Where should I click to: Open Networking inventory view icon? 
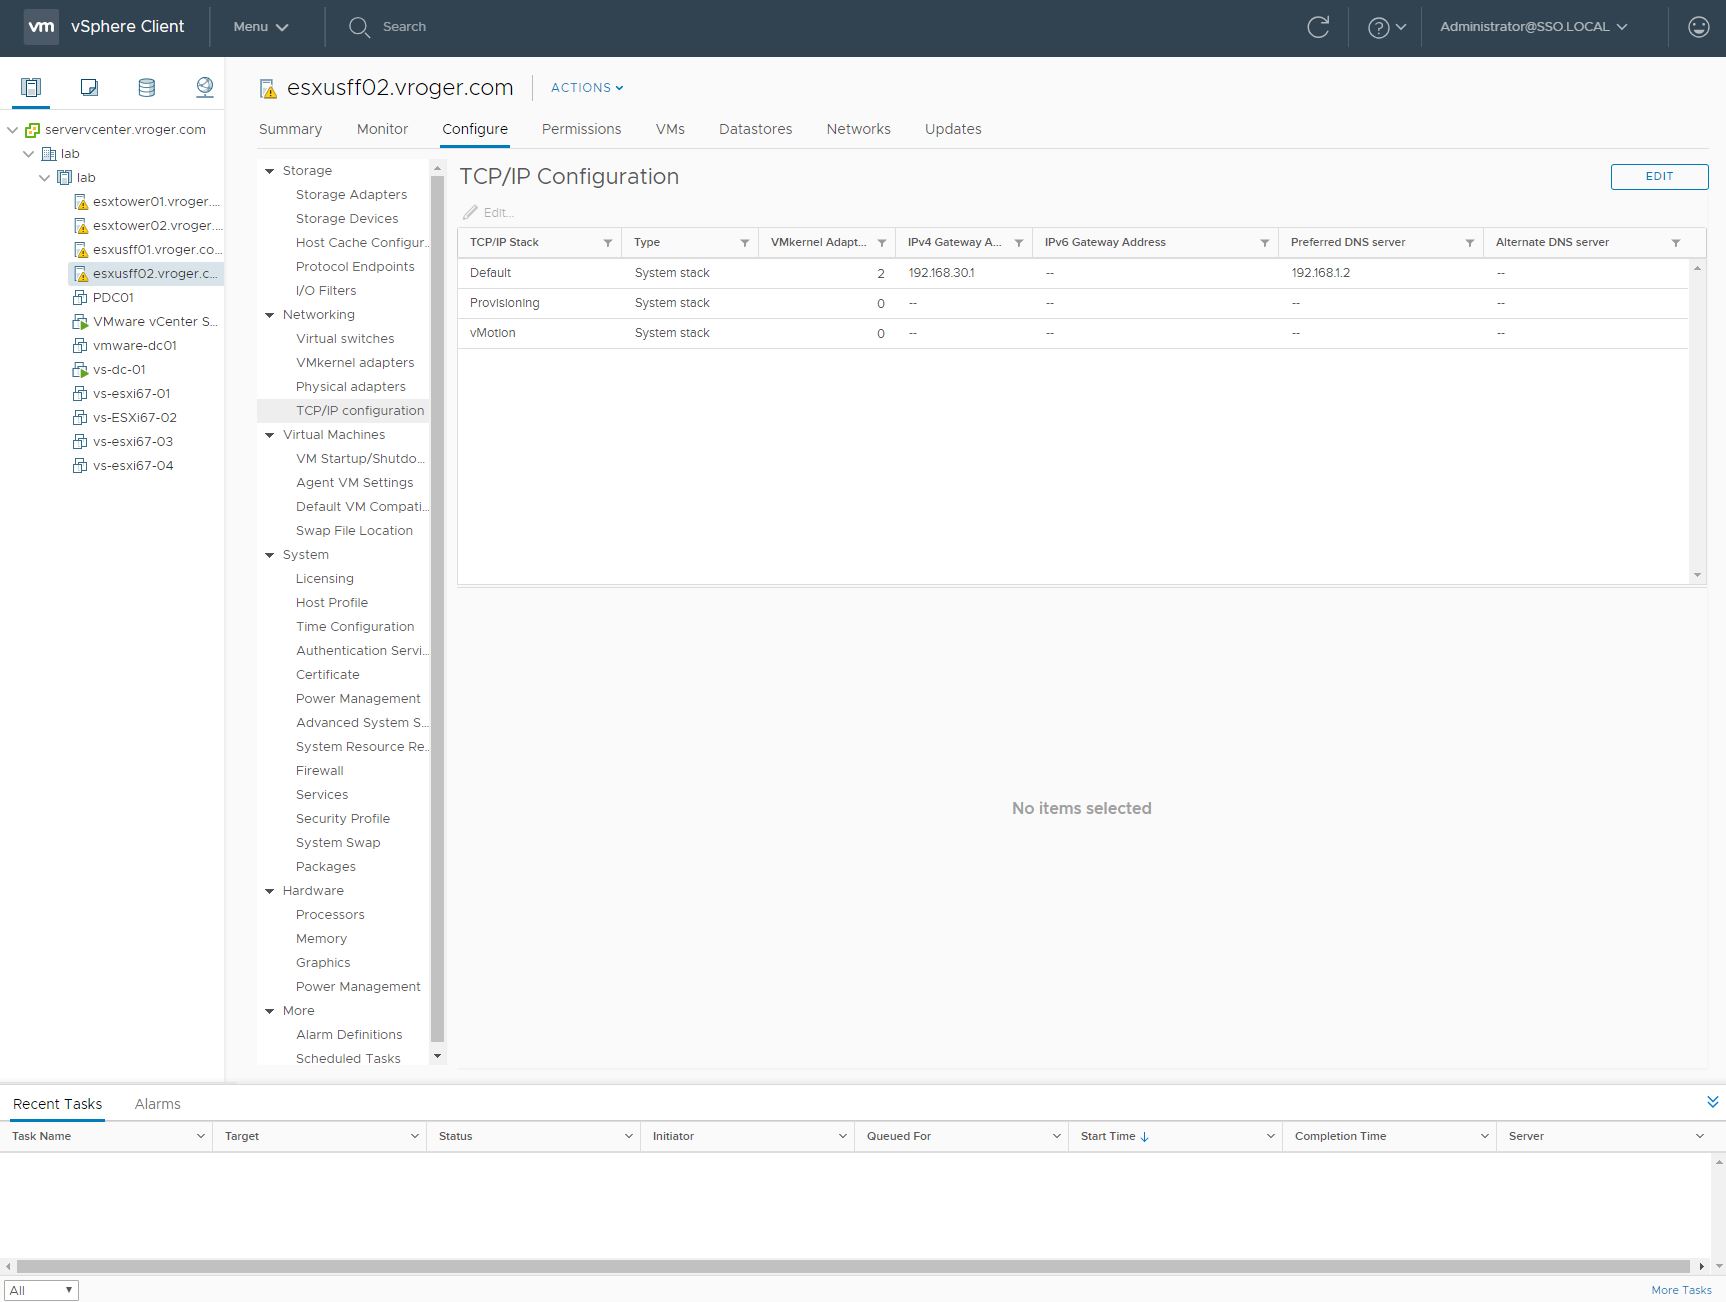[205, 87]
